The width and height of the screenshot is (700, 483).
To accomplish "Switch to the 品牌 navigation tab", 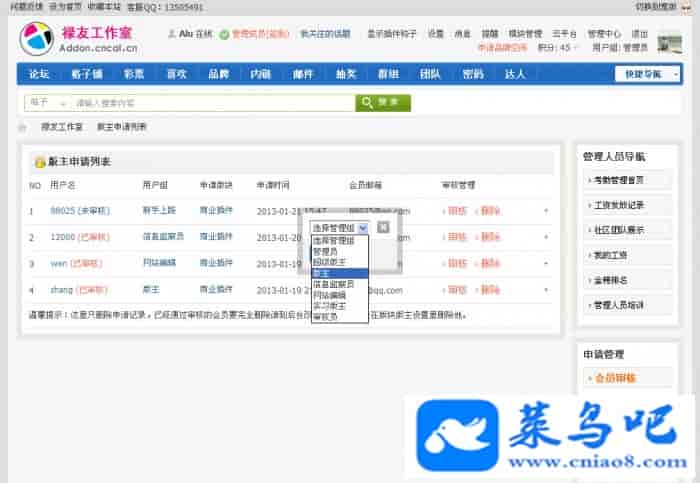I will 218,74.
